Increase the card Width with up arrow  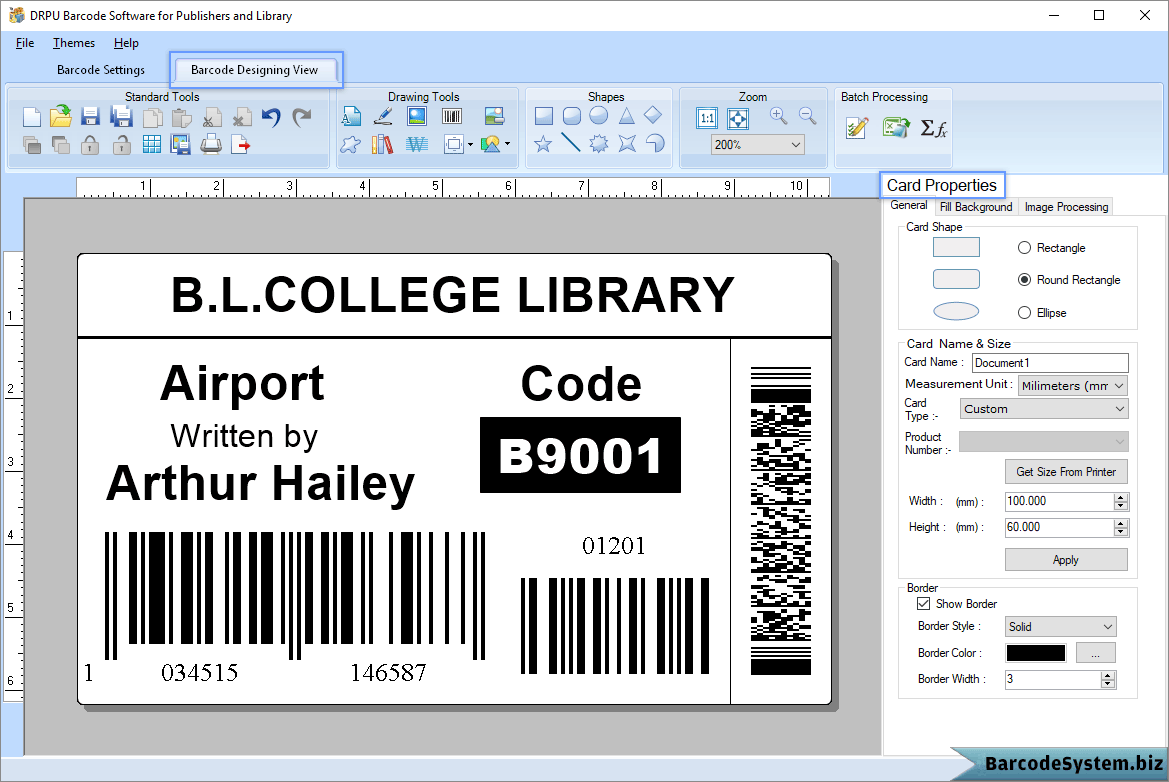tap(1121, 497)
